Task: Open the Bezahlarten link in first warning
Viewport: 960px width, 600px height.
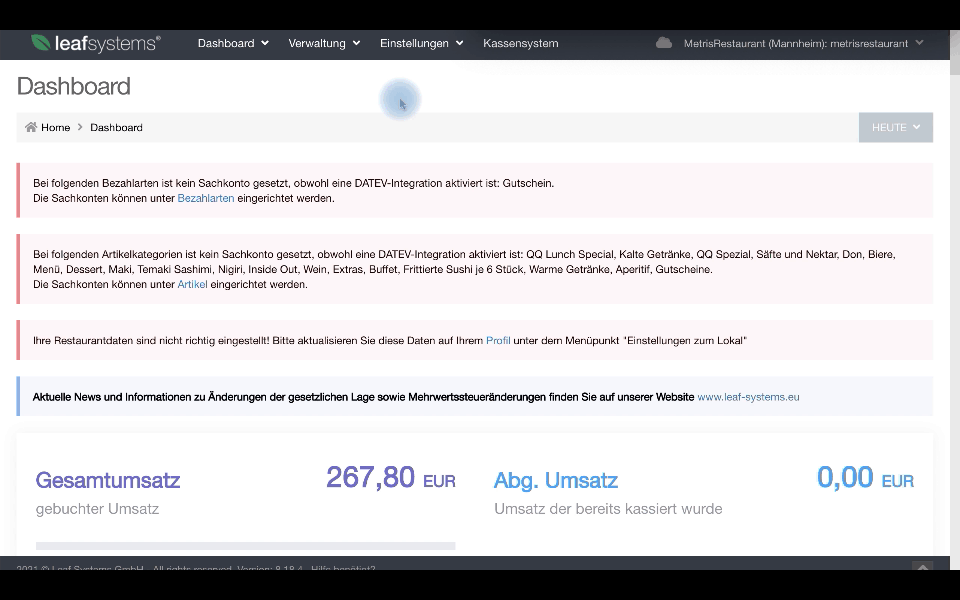Action: click(x=205, y=198)
